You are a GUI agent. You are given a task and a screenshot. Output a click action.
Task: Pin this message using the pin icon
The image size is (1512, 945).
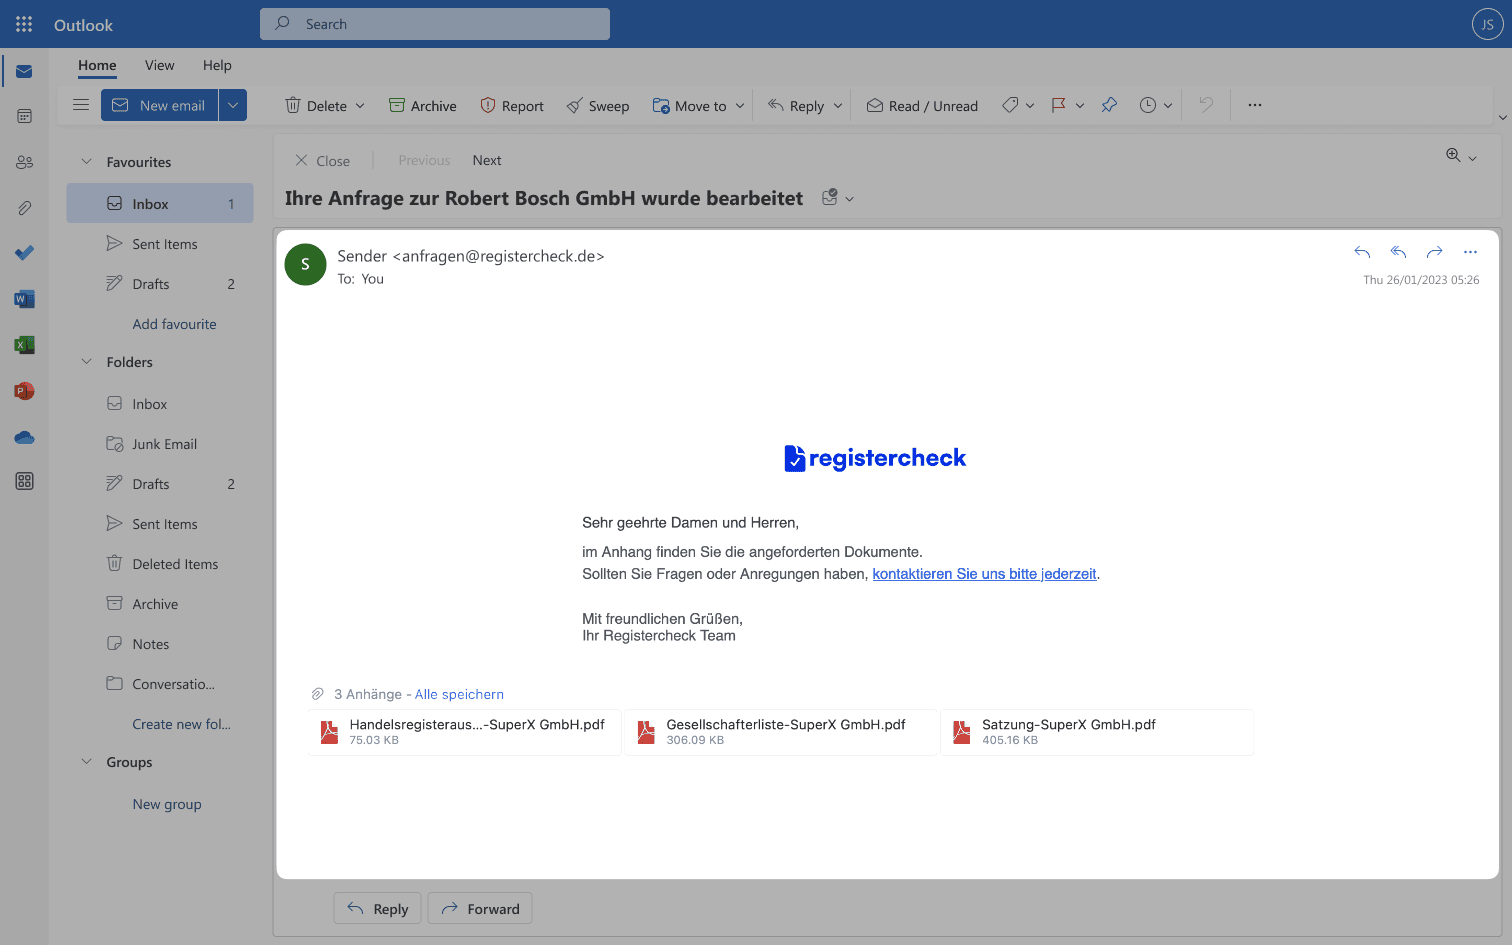pyautogui.click(x=1109, y=105)
